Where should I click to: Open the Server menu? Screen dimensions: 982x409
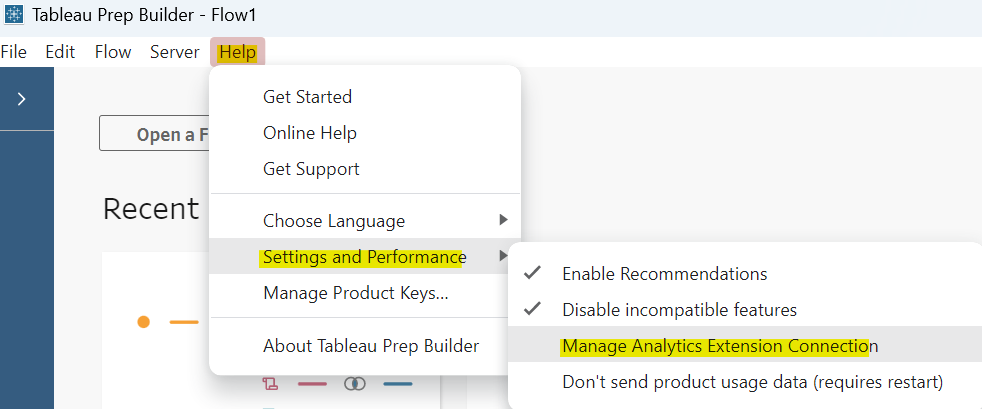(x=175, y=52)
